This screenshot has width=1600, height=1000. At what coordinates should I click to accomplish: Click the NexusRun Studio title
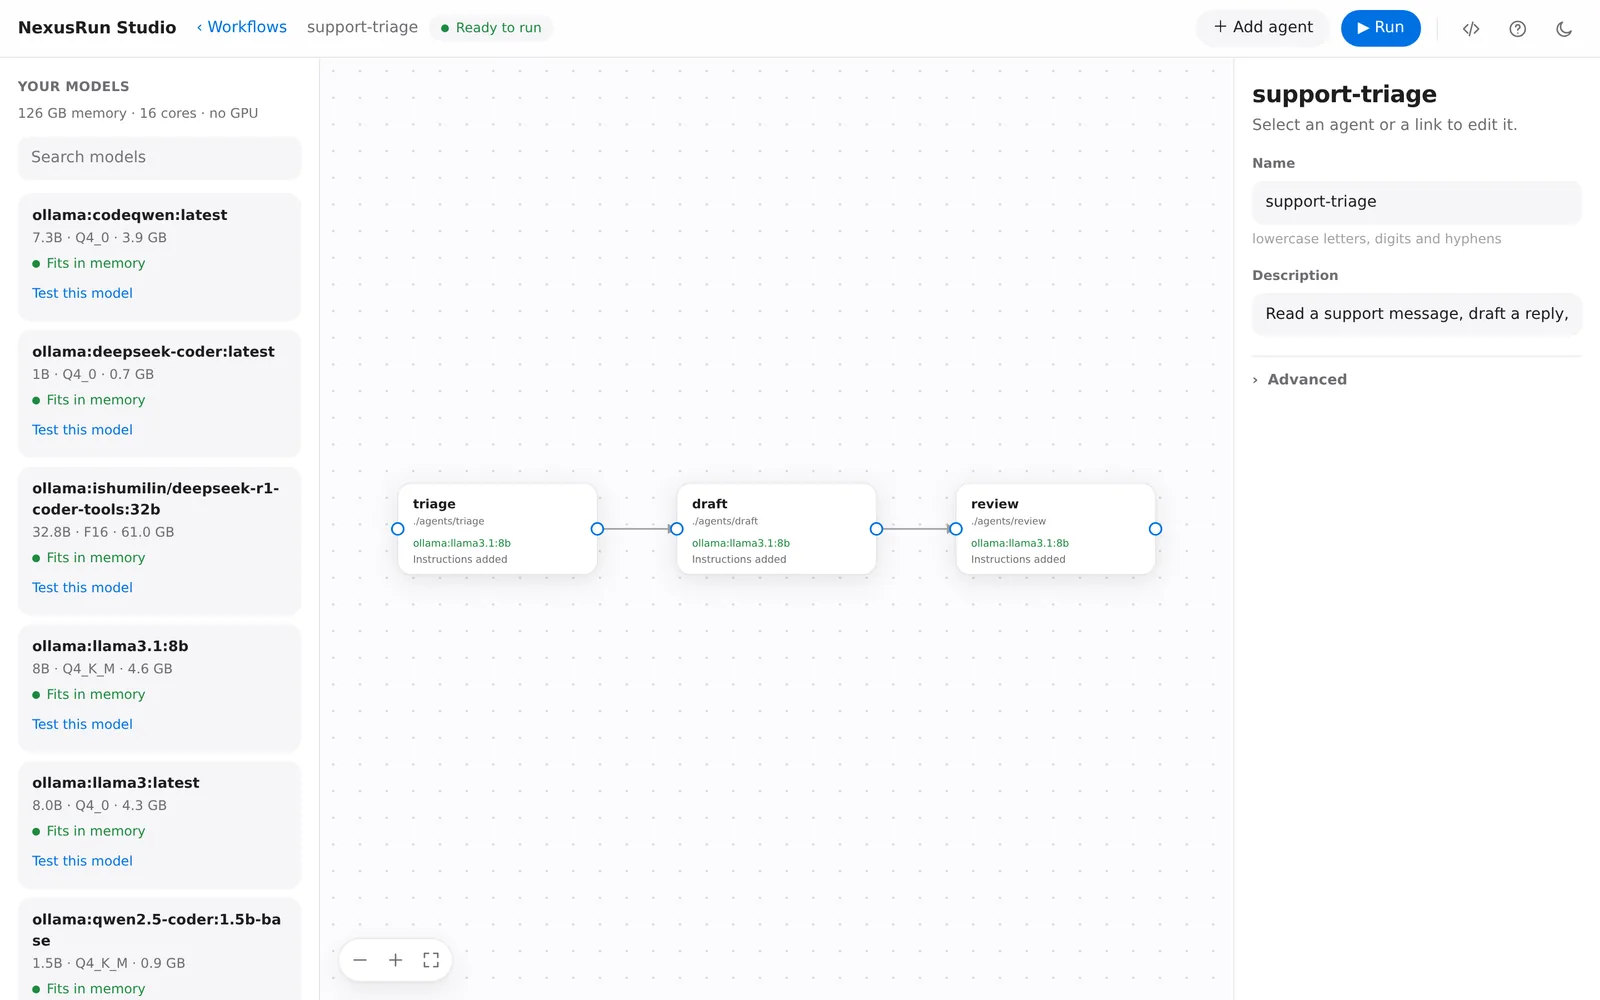coord(97,27)
